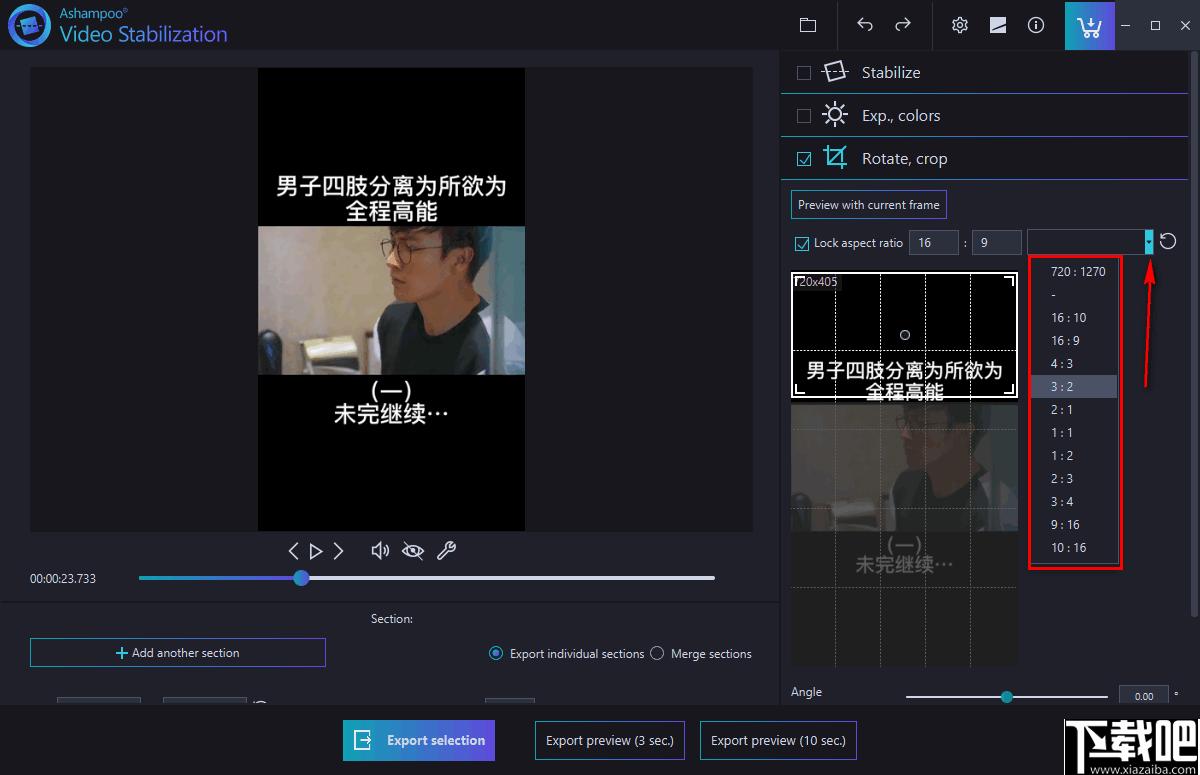
Task: Click the aspect ratio height field 9
Action: point(996,243)
